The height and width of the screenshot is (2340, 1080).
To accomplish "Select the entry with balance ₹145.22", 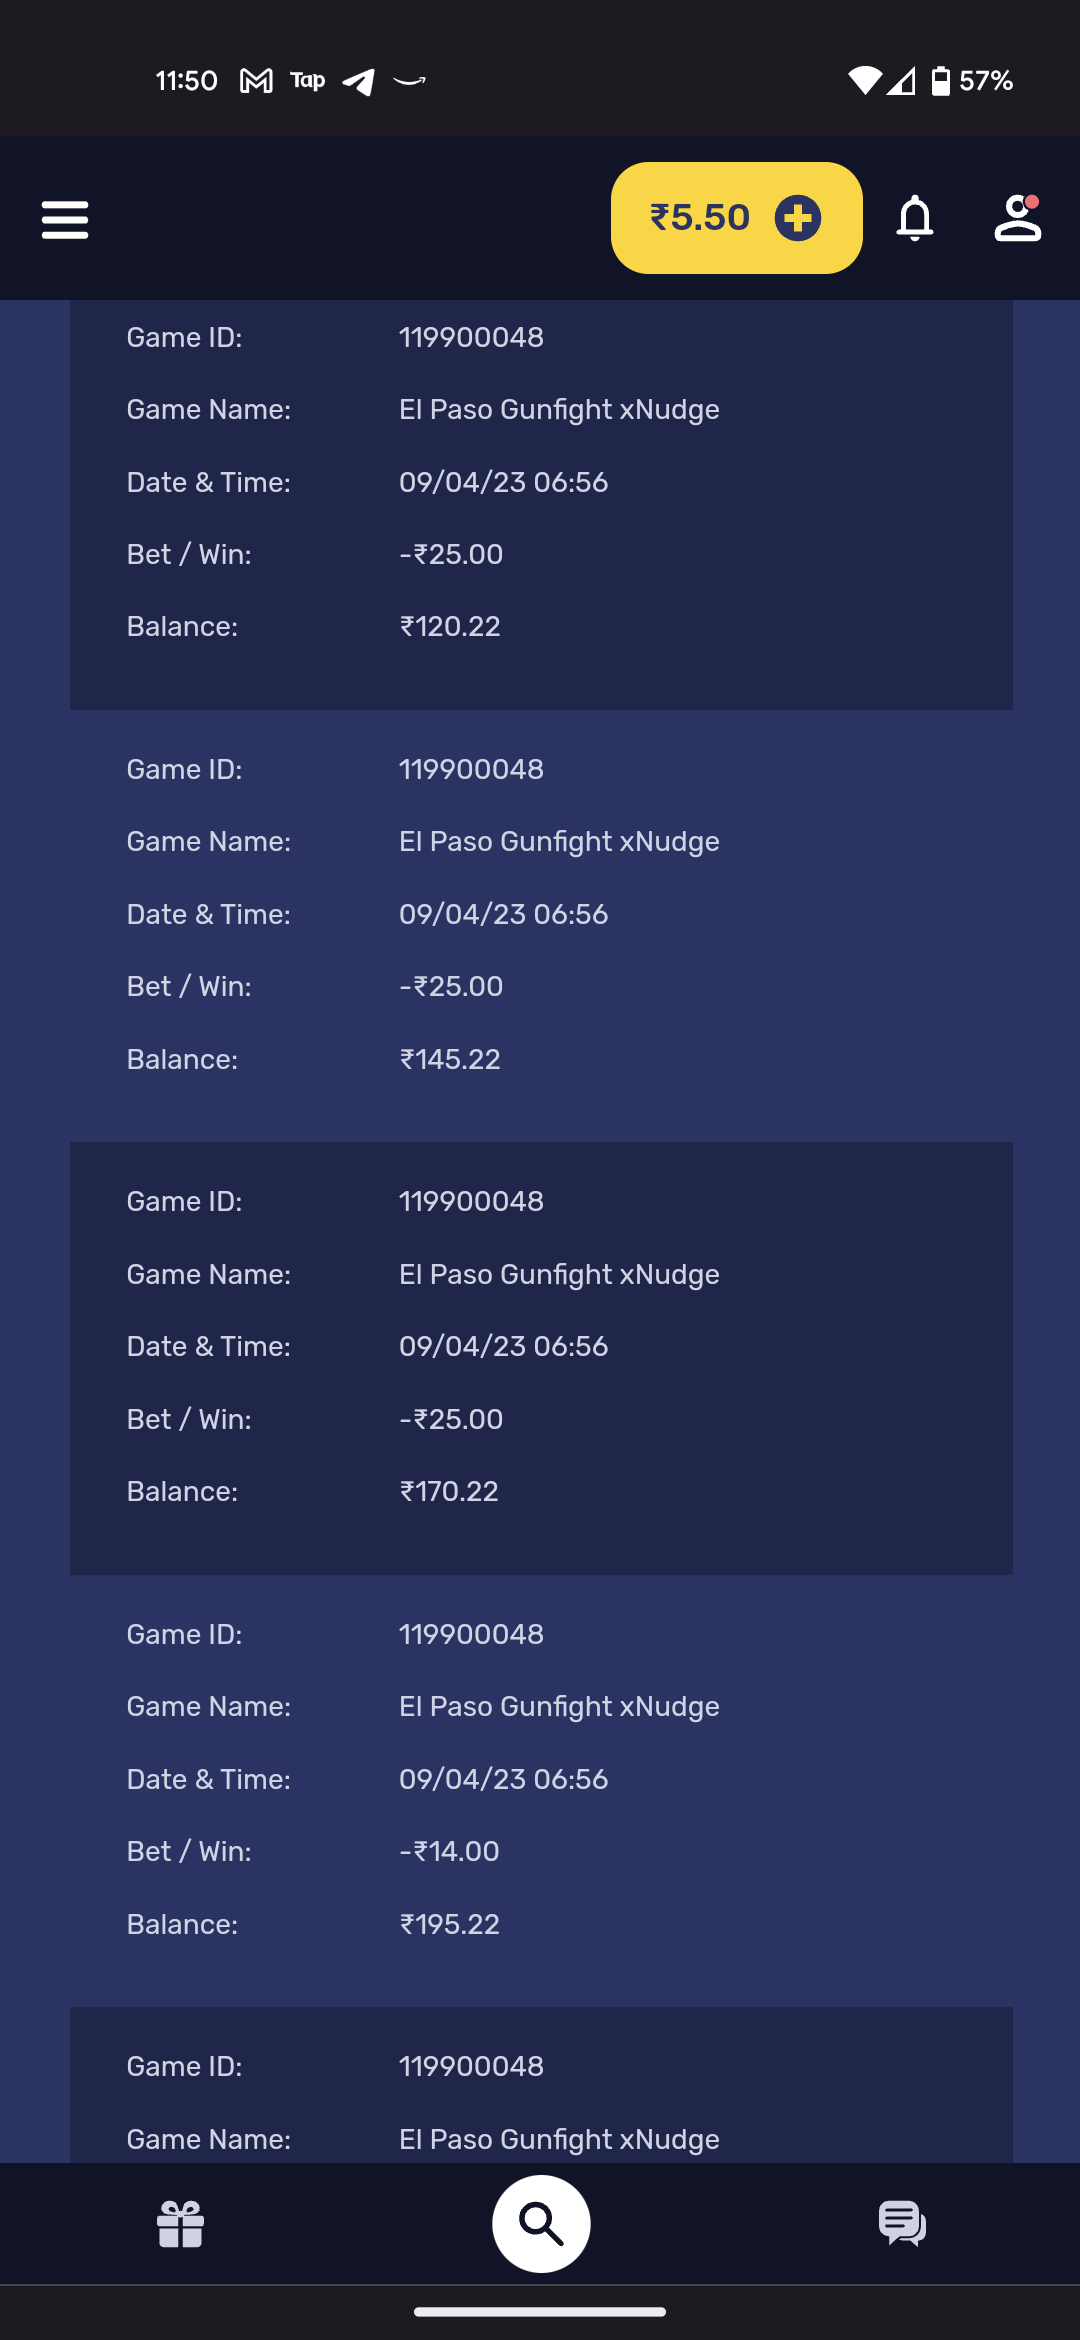I will (x=541, y=925).
